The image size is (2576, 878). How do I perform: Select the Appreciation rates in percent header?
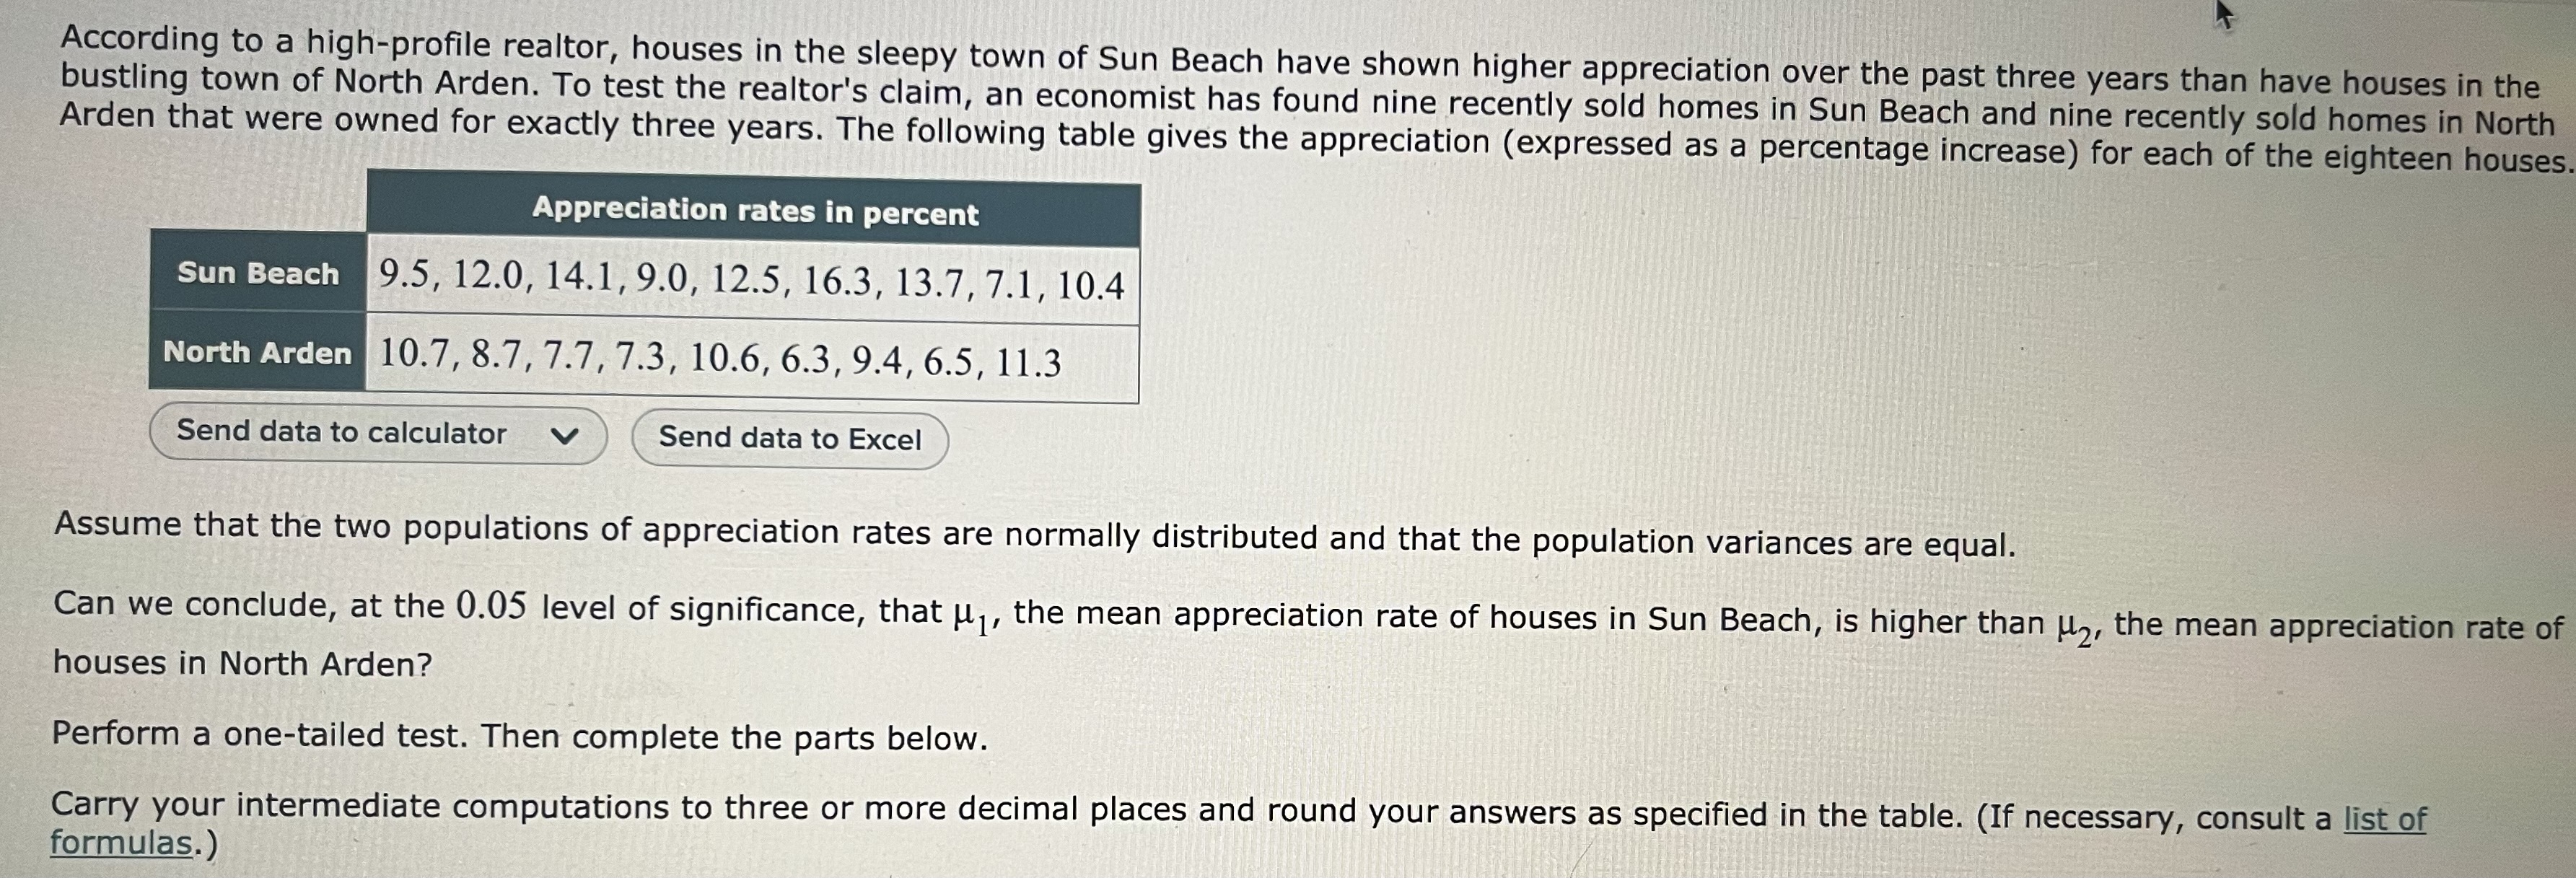(x=755, y=212)
